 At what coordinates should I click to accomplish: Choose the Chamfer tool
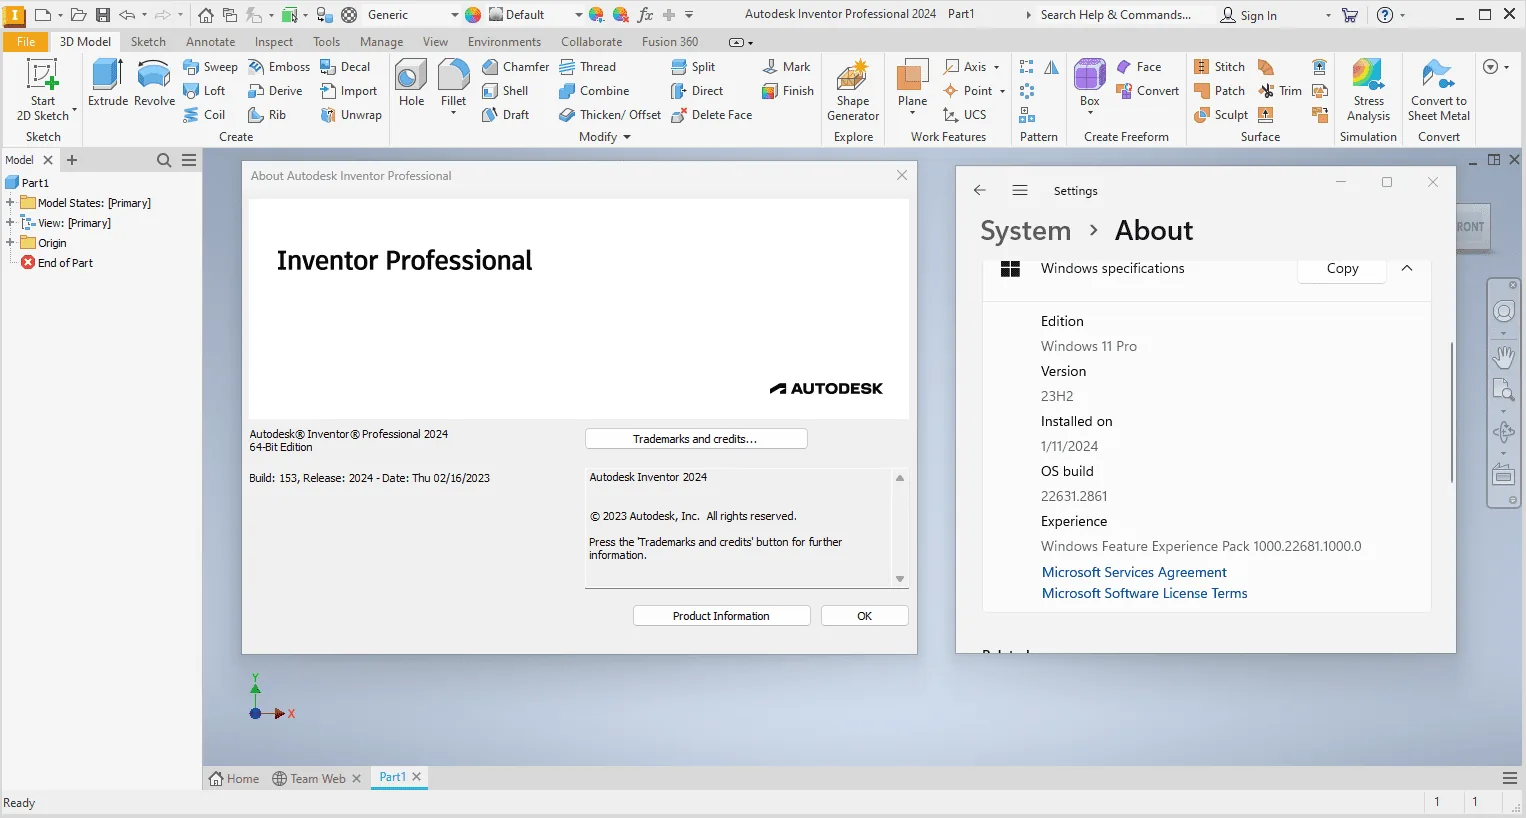(x=515, y=67)
